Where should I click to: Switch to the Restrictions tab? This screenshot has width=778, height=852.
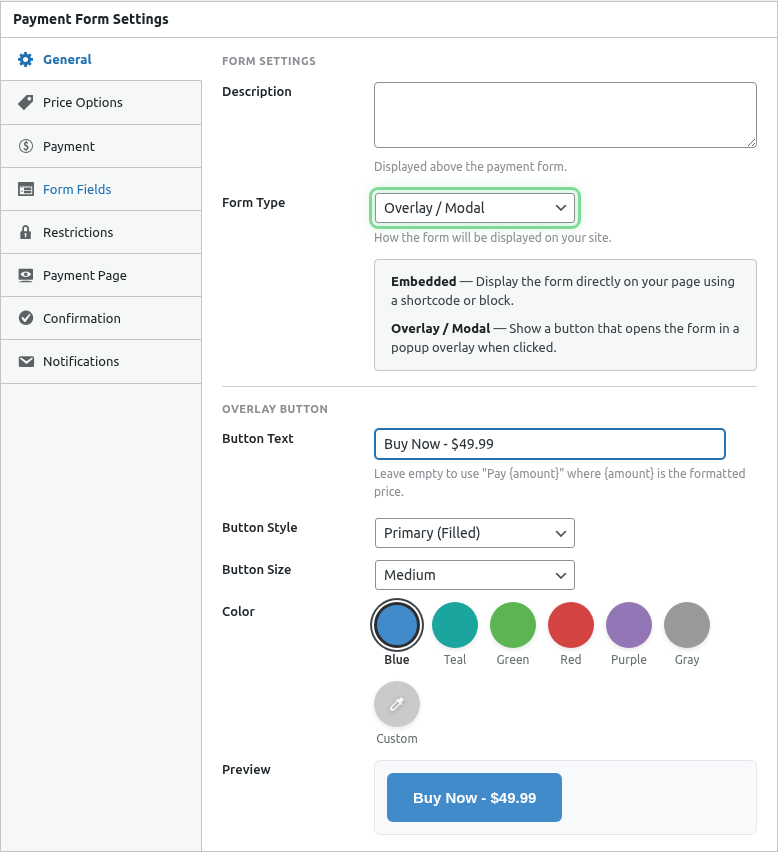[80, 231]
